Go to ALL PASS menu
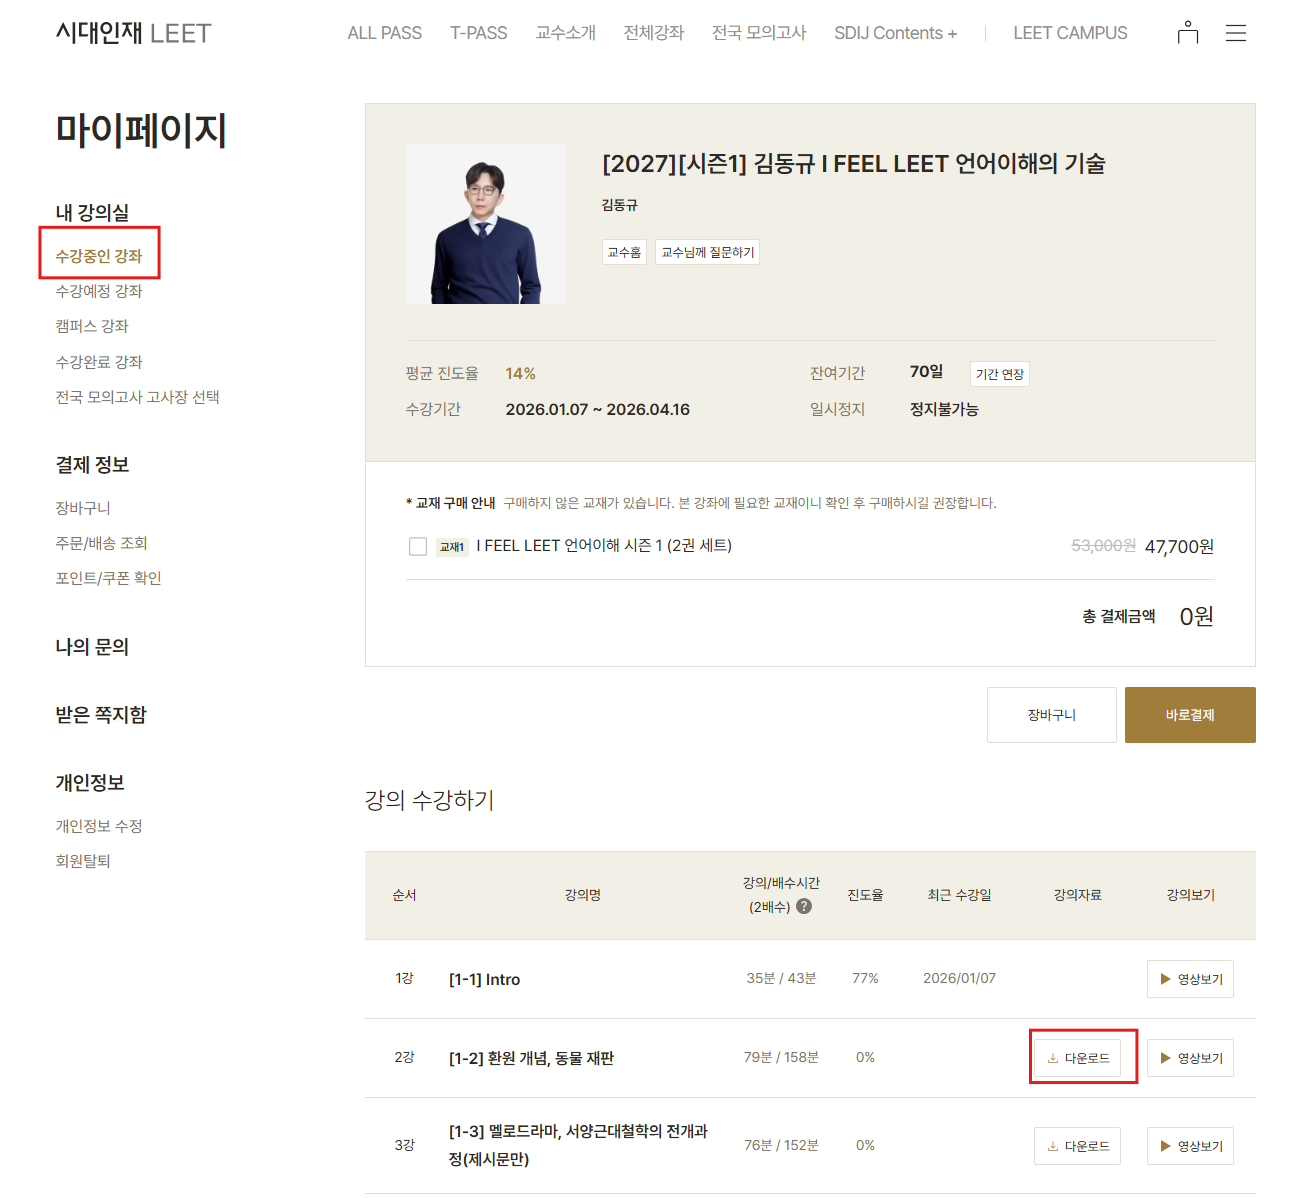 pyautogui.click(x=384, y=33)
